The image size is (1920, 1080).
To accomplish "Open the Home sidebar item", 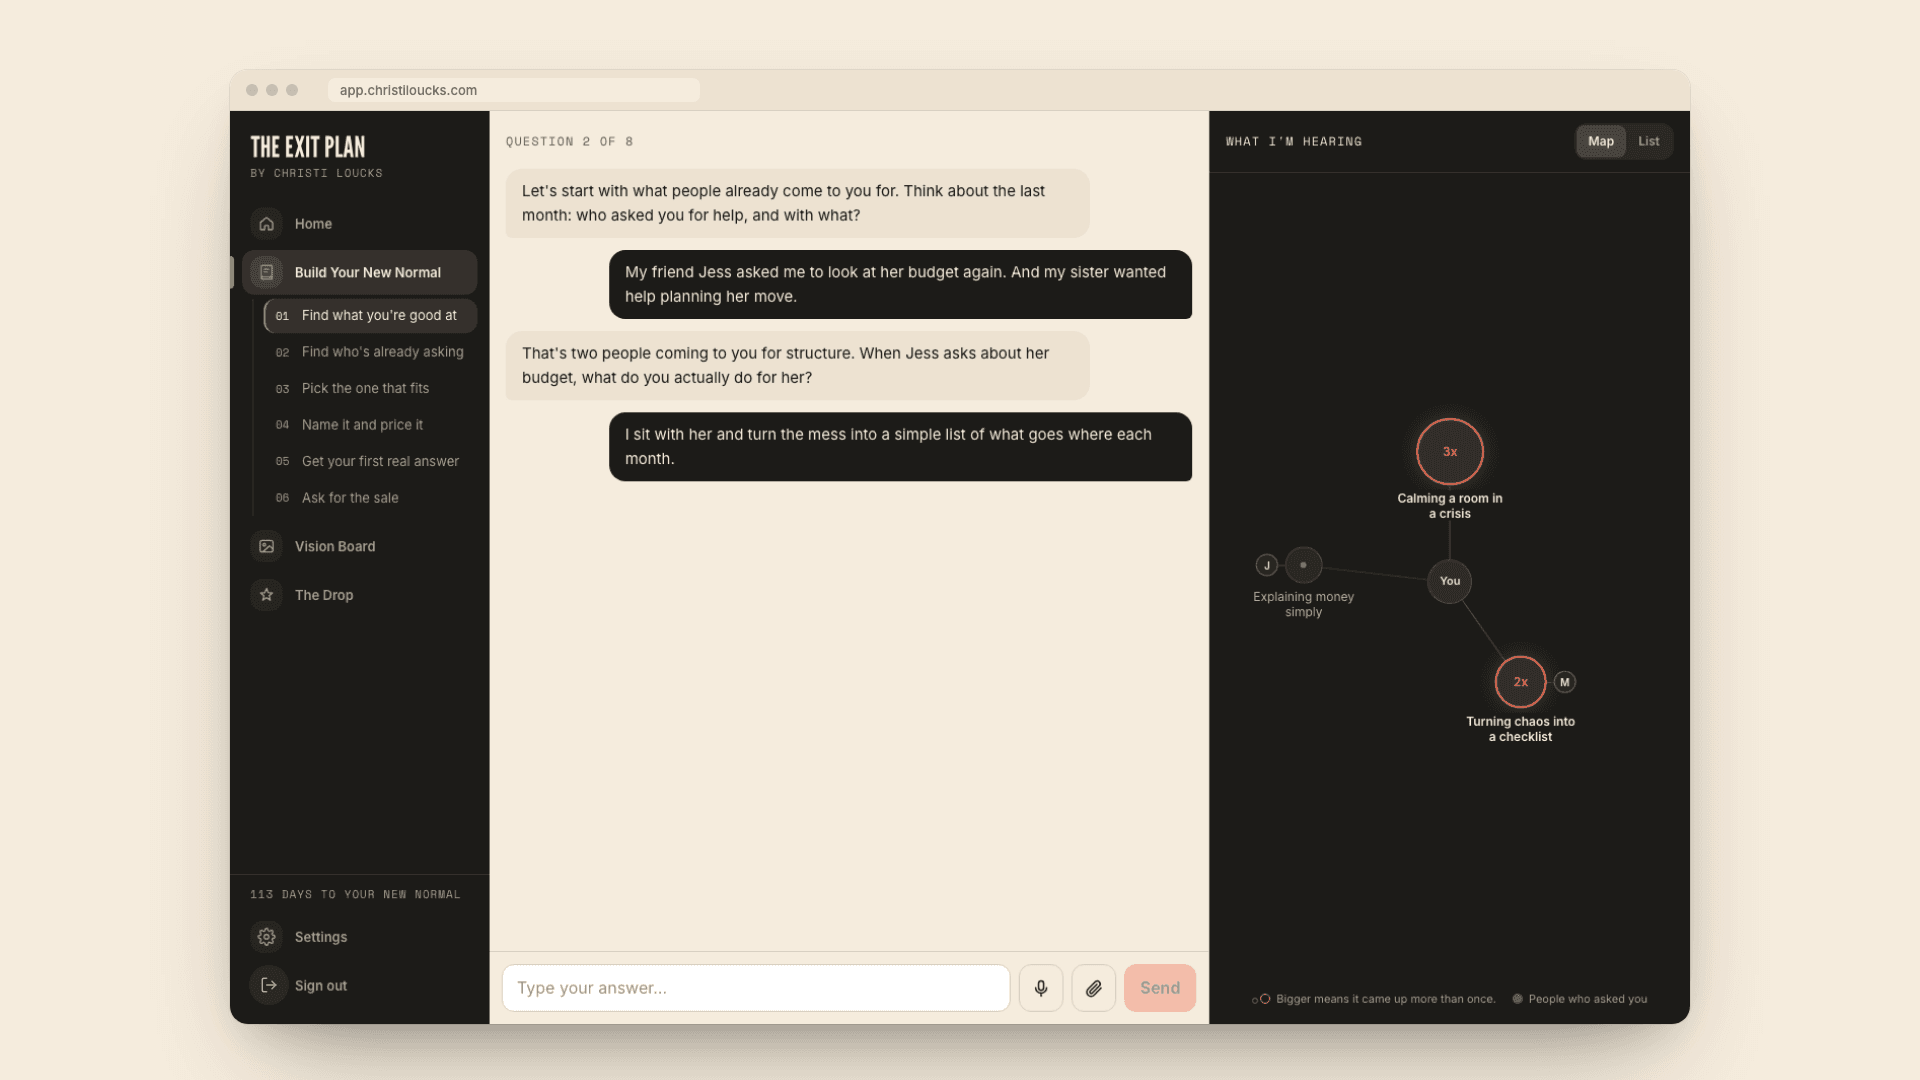I will click(x=359, y=224).
